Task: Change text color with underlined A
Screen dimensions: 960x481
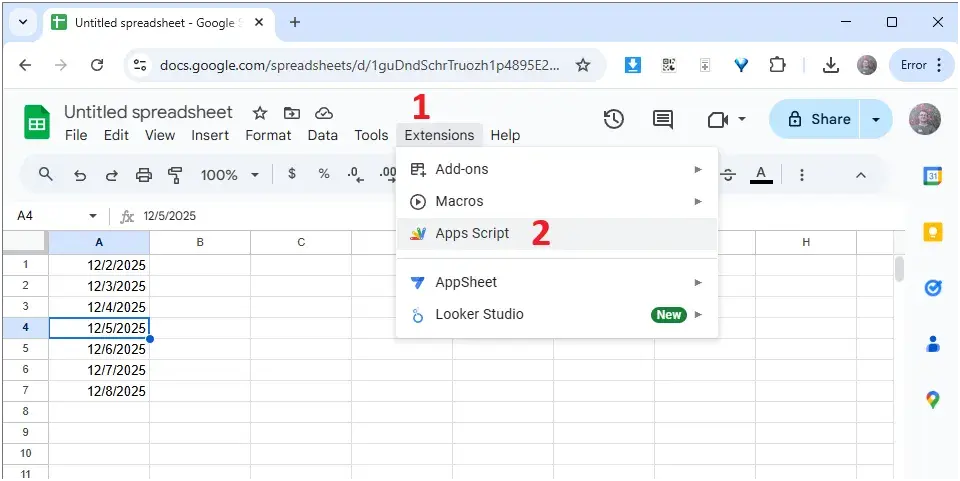Action: click(x=762, y=175)
